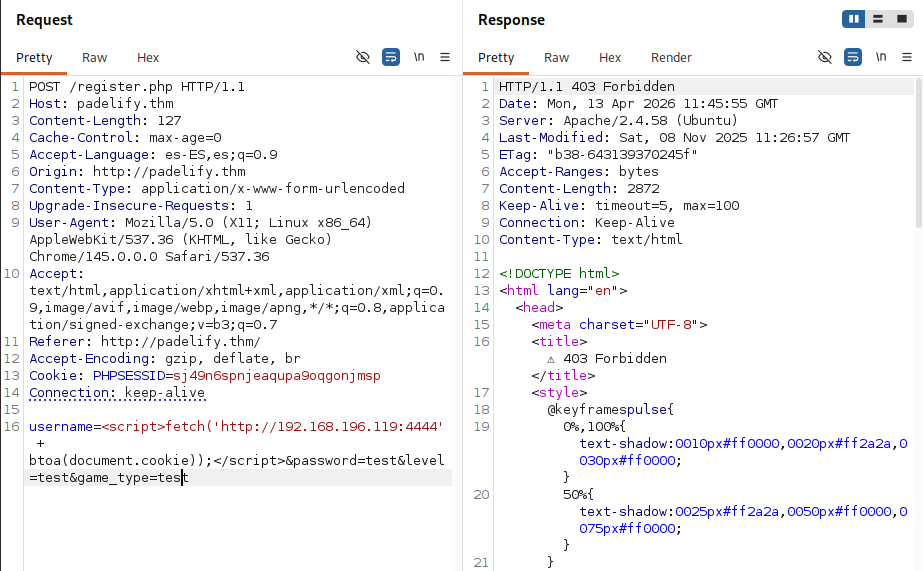Toggle show \n newline characters in Request pane
The image size is (923, 571).
[x=419, y=57]
